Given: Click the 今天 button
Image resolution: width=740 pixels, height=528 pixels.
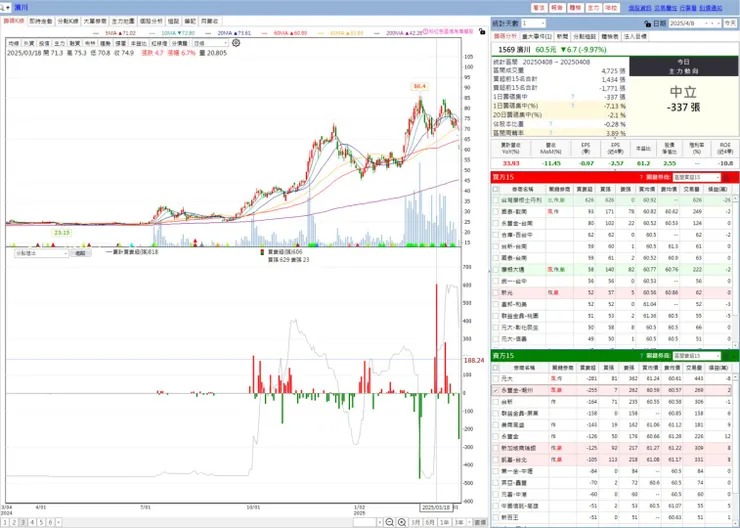Looking at the screenshot, I should (x=730, y=23).
